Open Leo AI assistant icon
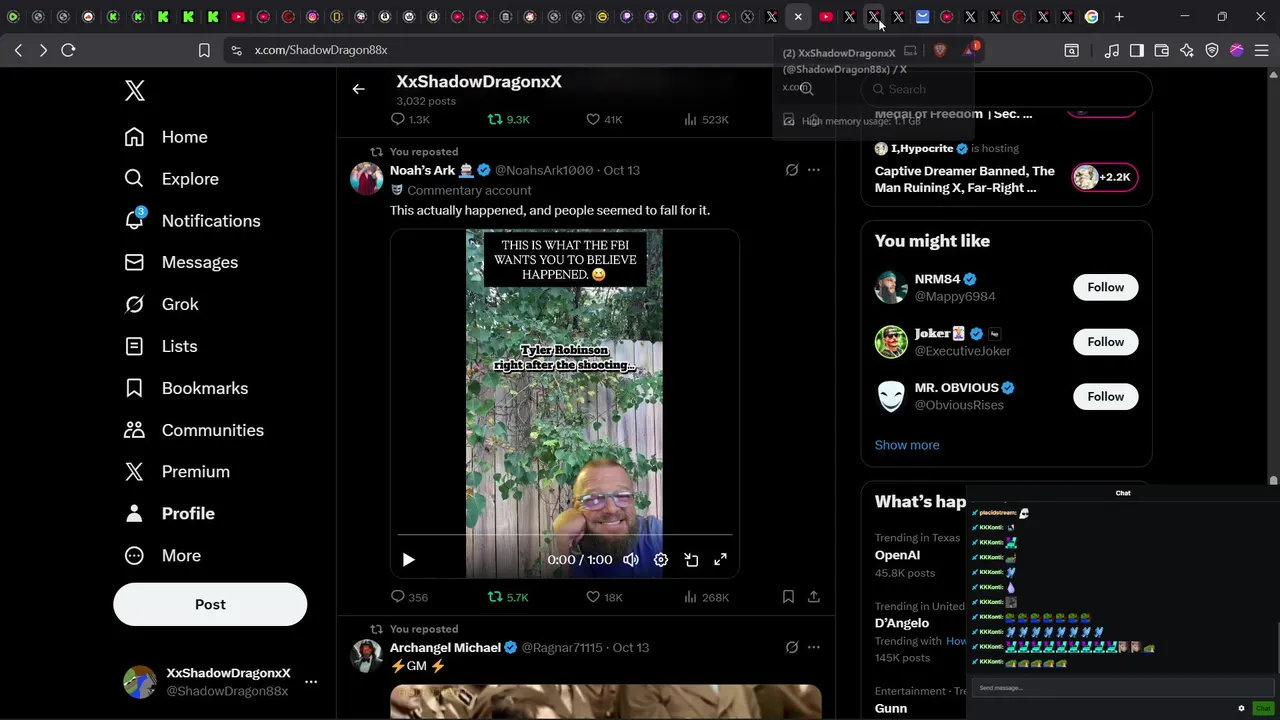The height and width of the screenshot is (720, 1280). tap(1187, 50)
